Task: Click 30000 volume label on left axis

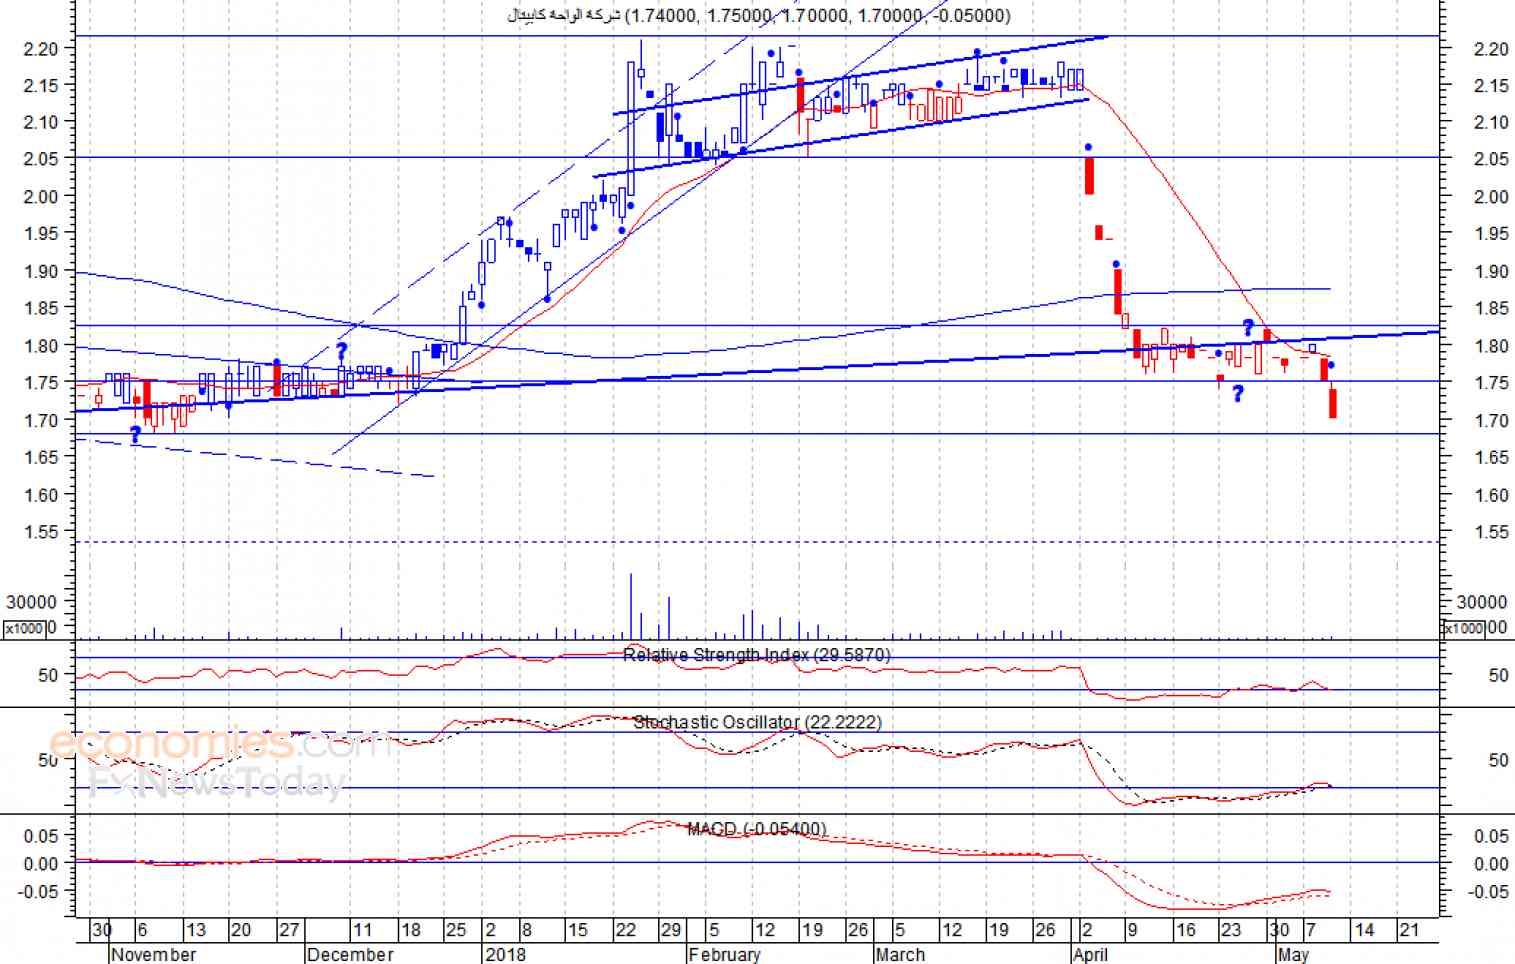Action: click(31, 602)
